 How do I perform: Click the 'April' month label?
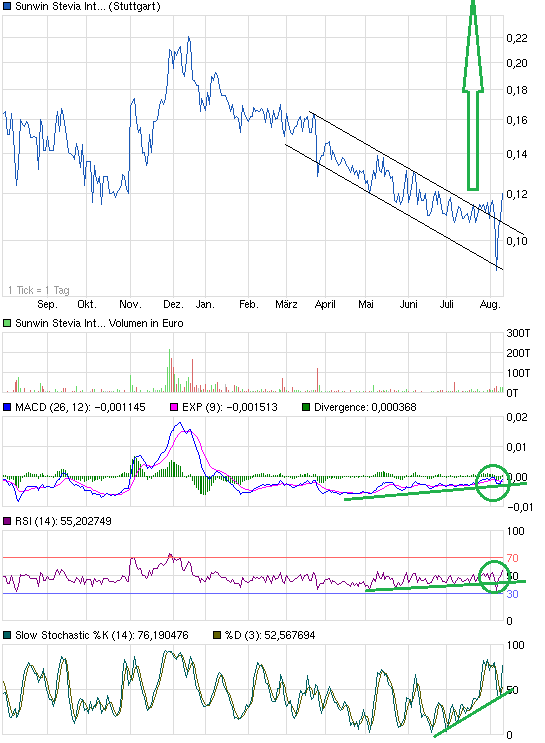pyautogui.click(x=325, y=304)
